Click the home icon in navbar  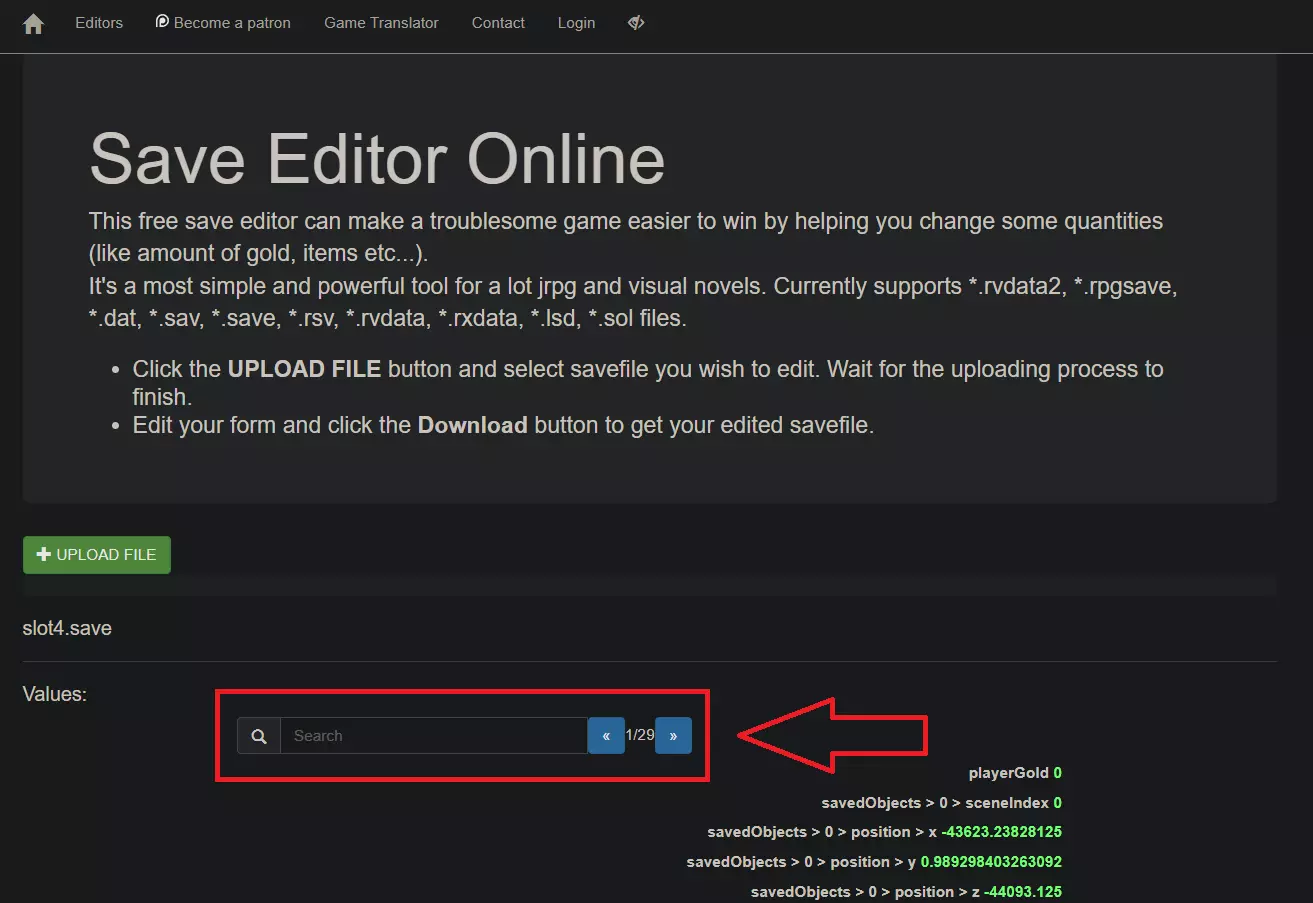[33, 24]
